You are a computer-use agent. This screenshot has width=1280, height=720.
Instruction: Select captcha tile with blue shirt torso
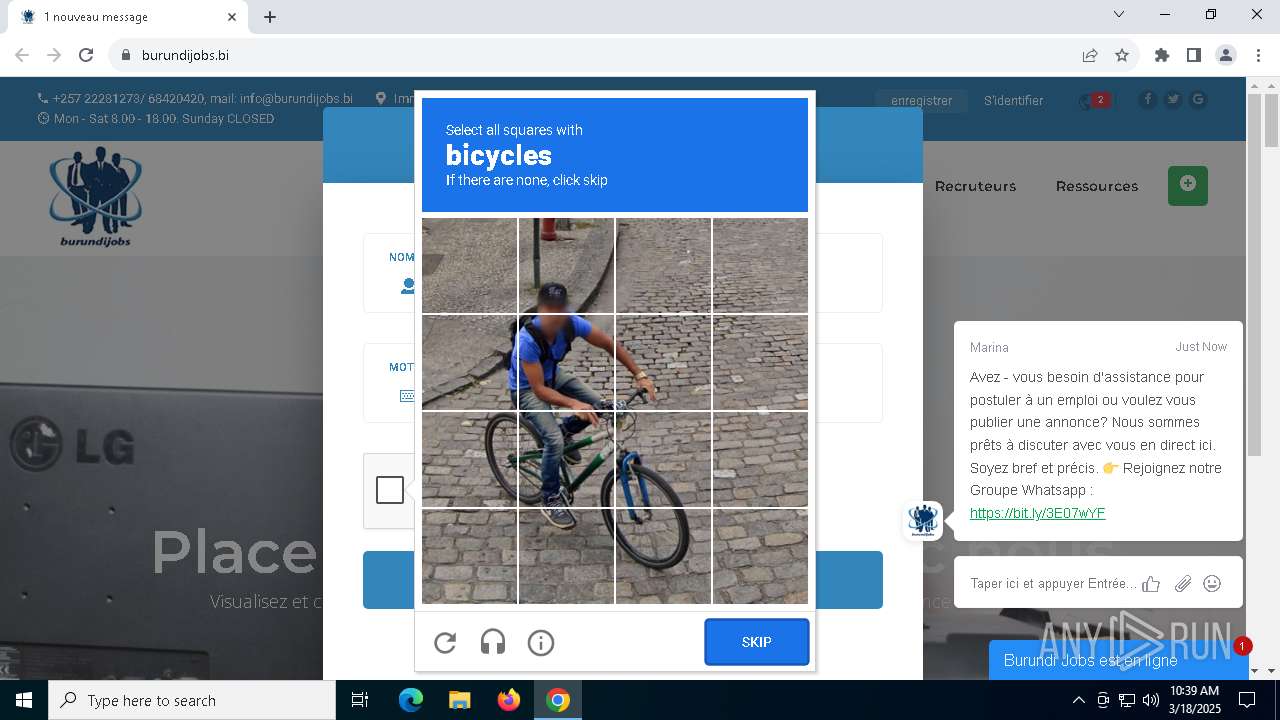pyautogui.click(x=566, y=363)
